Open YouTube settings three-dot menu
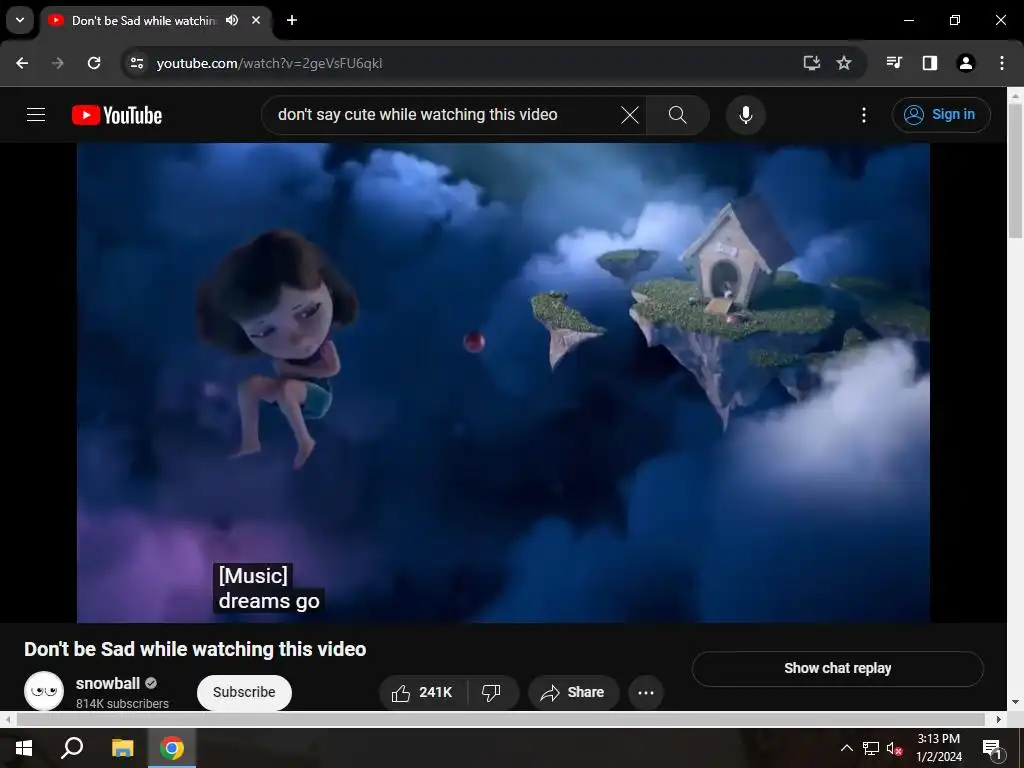 coord(864,115)
